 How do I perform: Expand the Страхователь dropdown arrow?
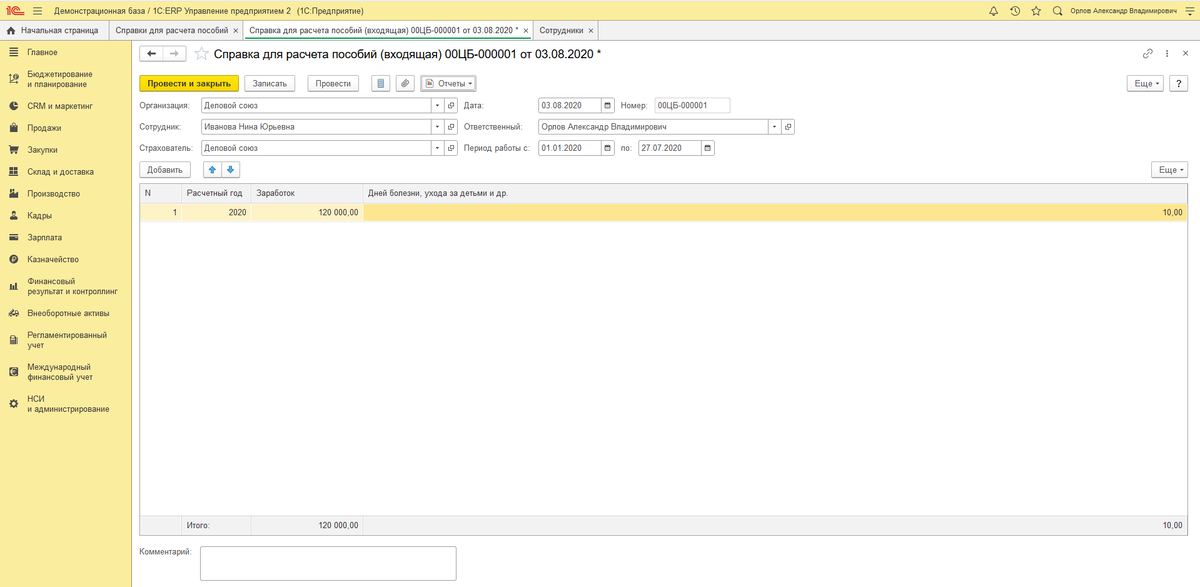(437, 148)
